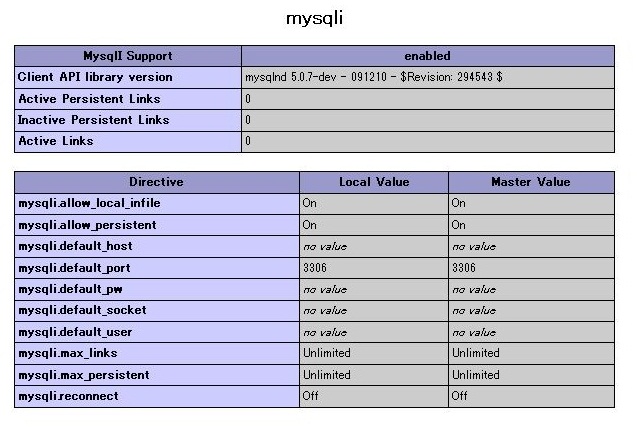Select the Client API library version label
637x427 pixels.
point(95,77)
